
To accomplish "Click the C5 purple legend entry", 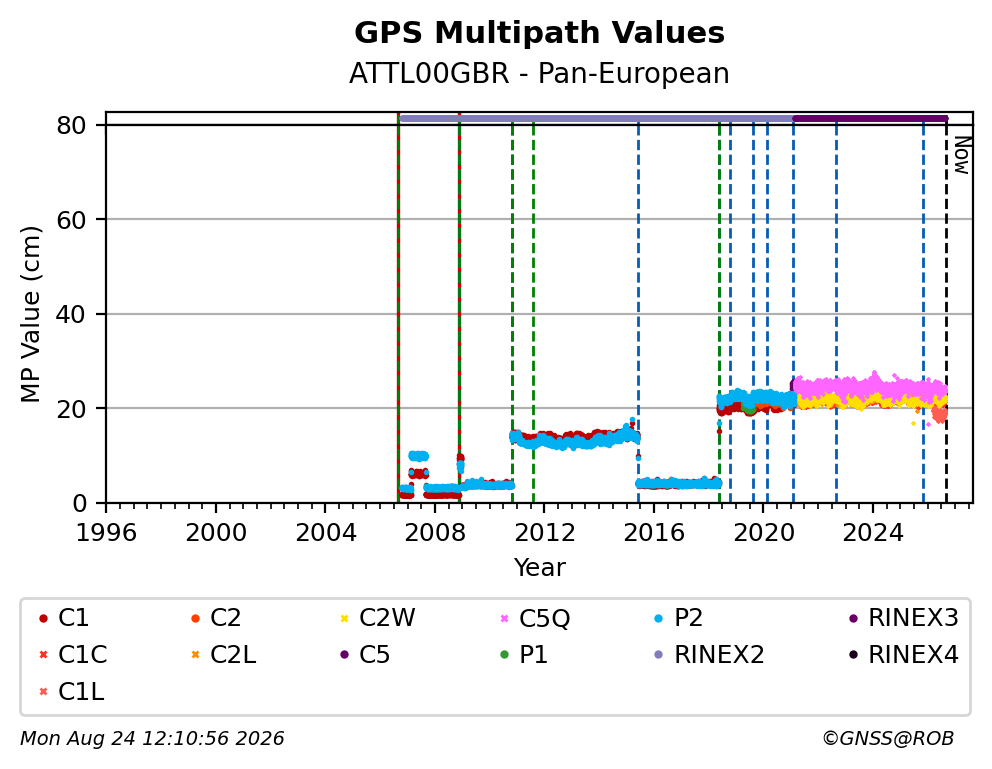I will (365, 655).
